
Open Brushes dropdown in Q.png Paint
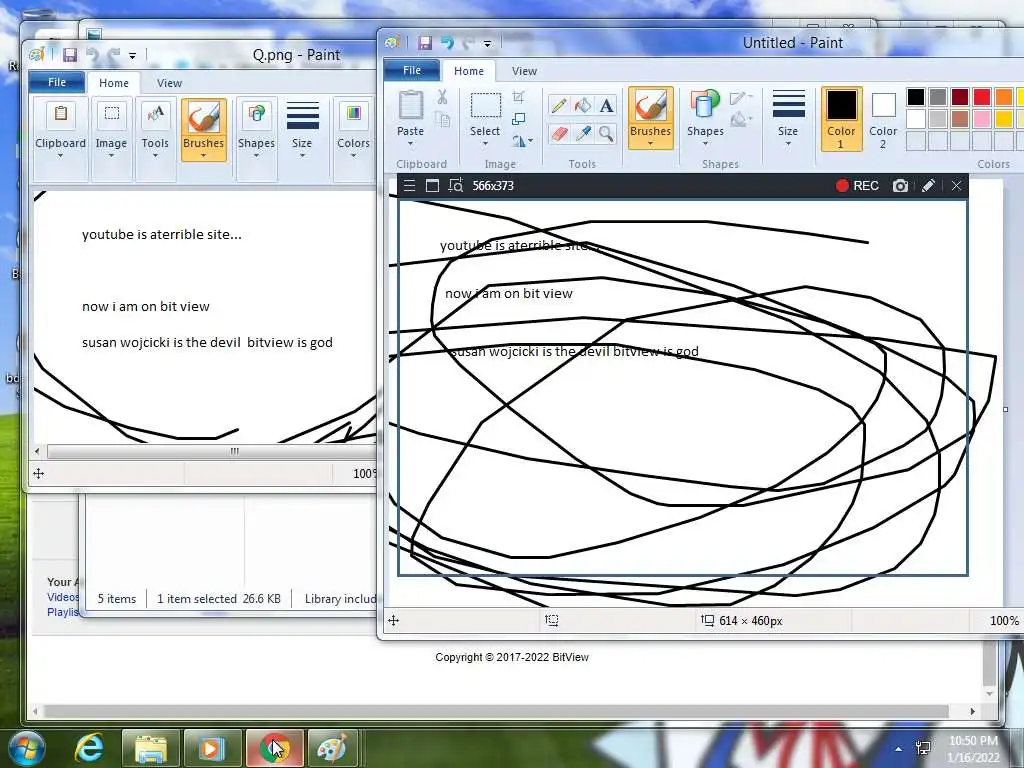204,130
